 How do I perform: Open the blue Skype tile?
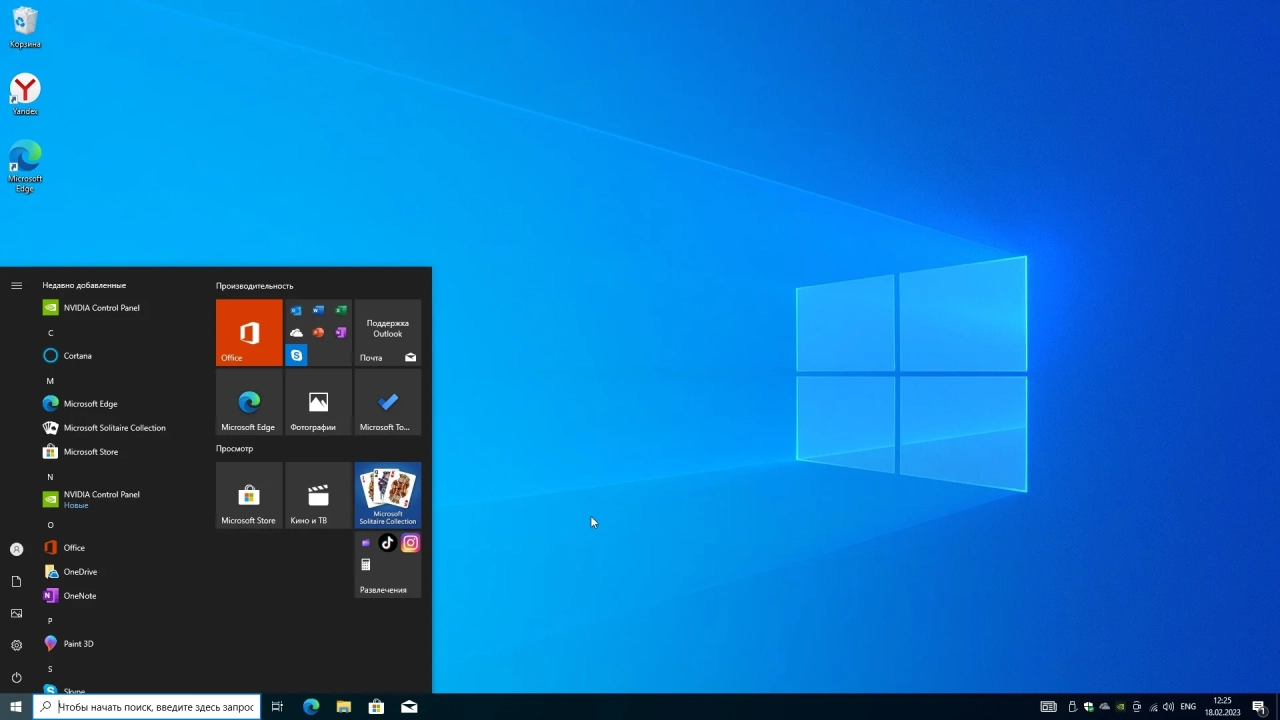(x=296, y=355)
